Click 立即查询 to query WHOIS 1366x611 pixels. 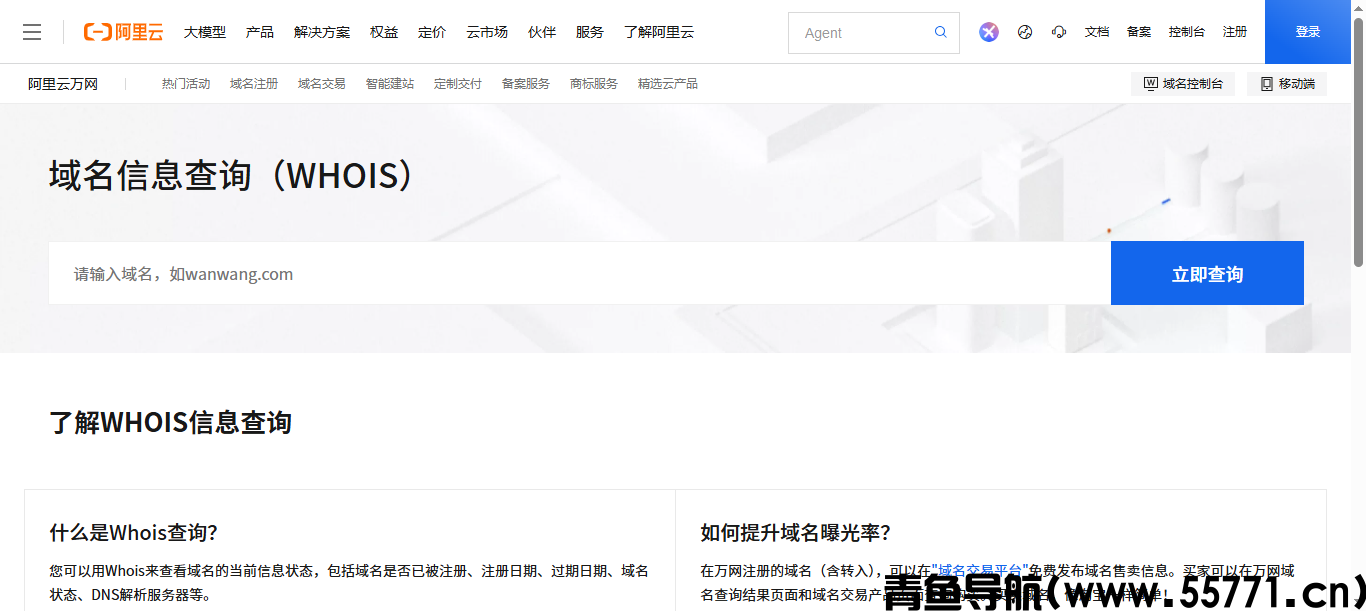tap(1207, 273)
